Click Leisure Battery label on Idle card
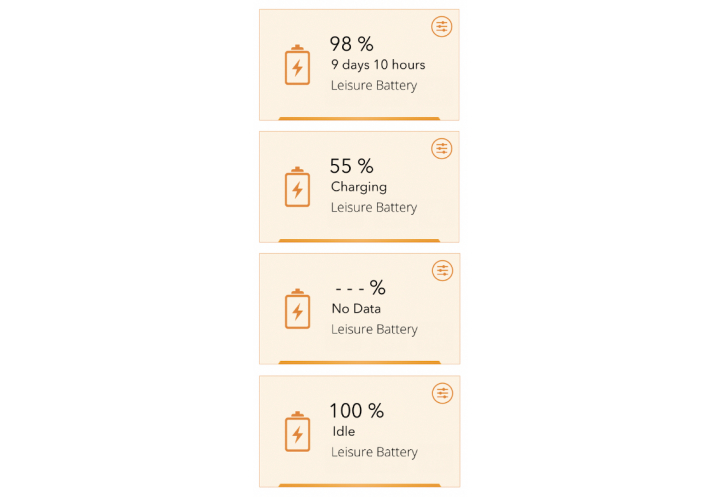This screenshot has height=497, width=720. pyautogui.click(x=375, y=452)
